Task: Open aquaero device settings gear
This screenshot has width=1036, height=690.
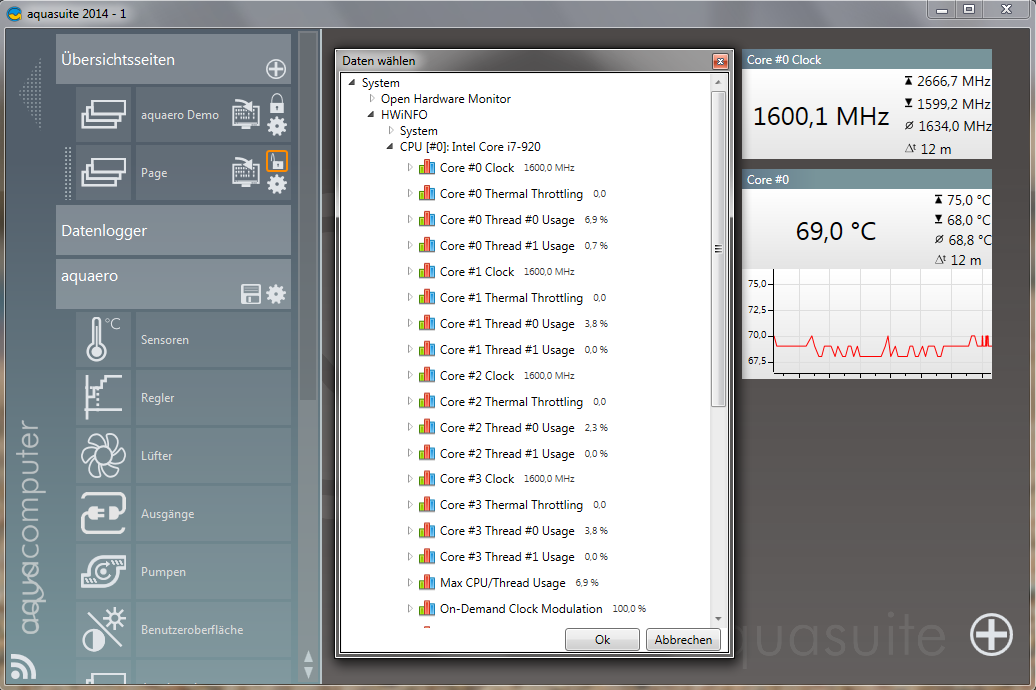Action: click(x=276, y=294)
